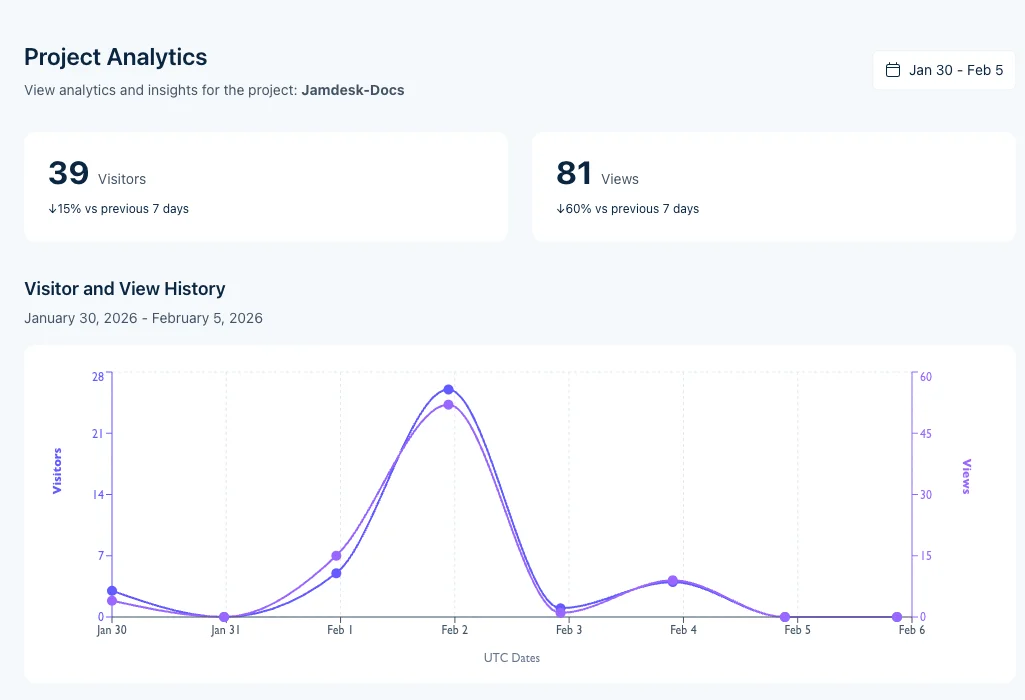This screenshot has width=1025, height=700.
Task: Click the calendar icon in the date picker
Action: [x=894, y=70]
